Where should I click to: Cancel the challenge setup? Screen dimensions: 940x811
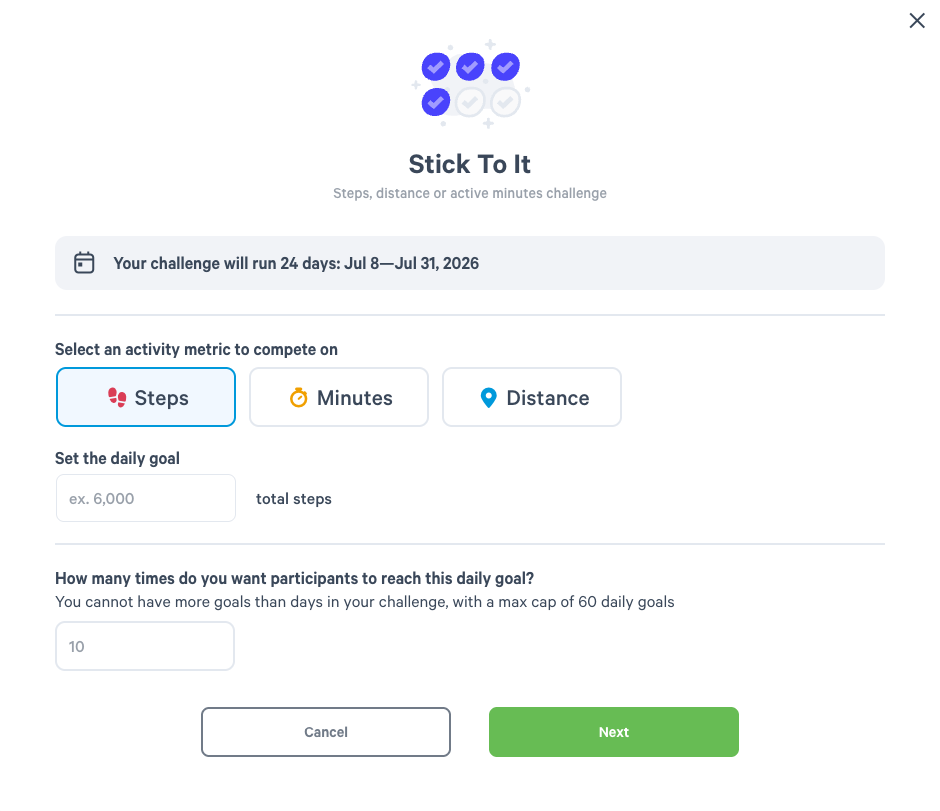point(326,732)
